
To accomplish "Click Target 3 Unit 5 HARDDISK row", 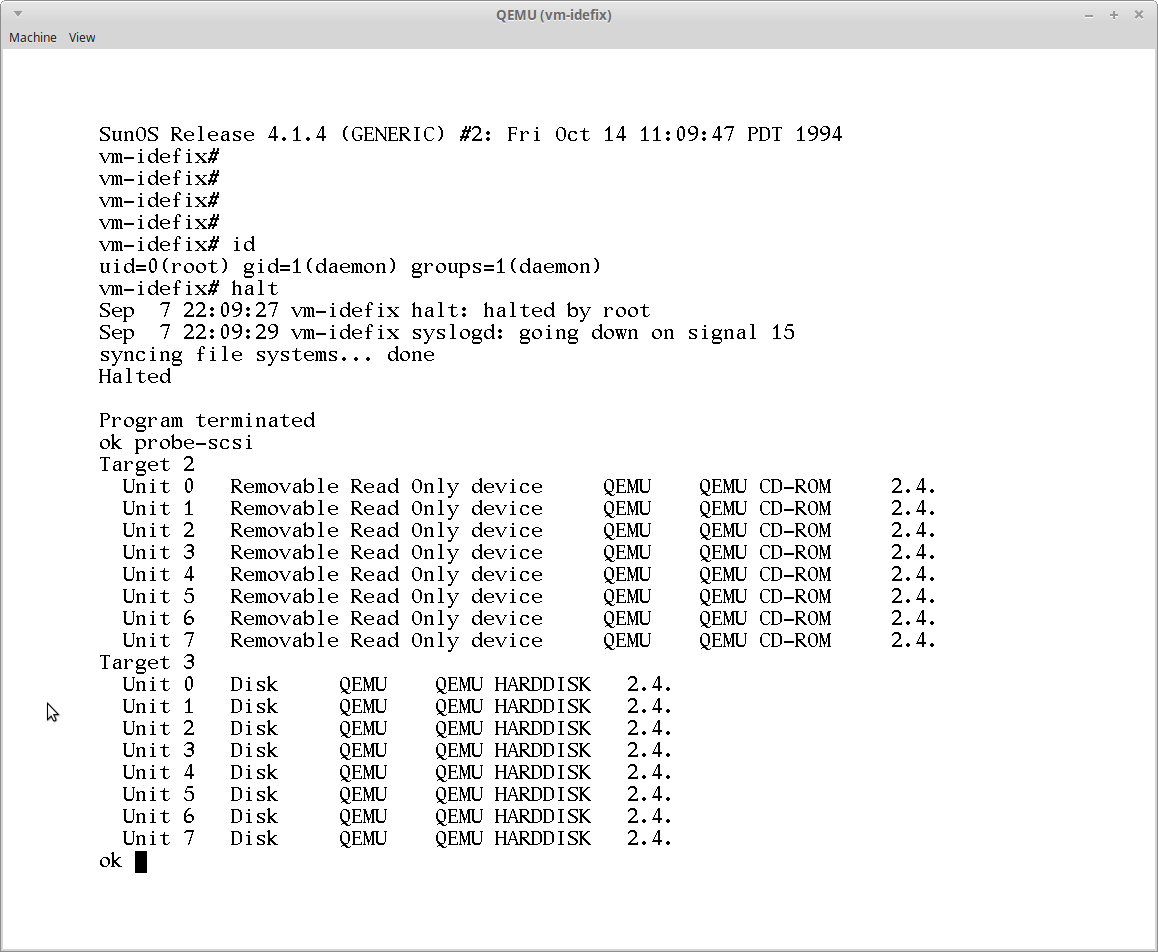I will 397,795.
